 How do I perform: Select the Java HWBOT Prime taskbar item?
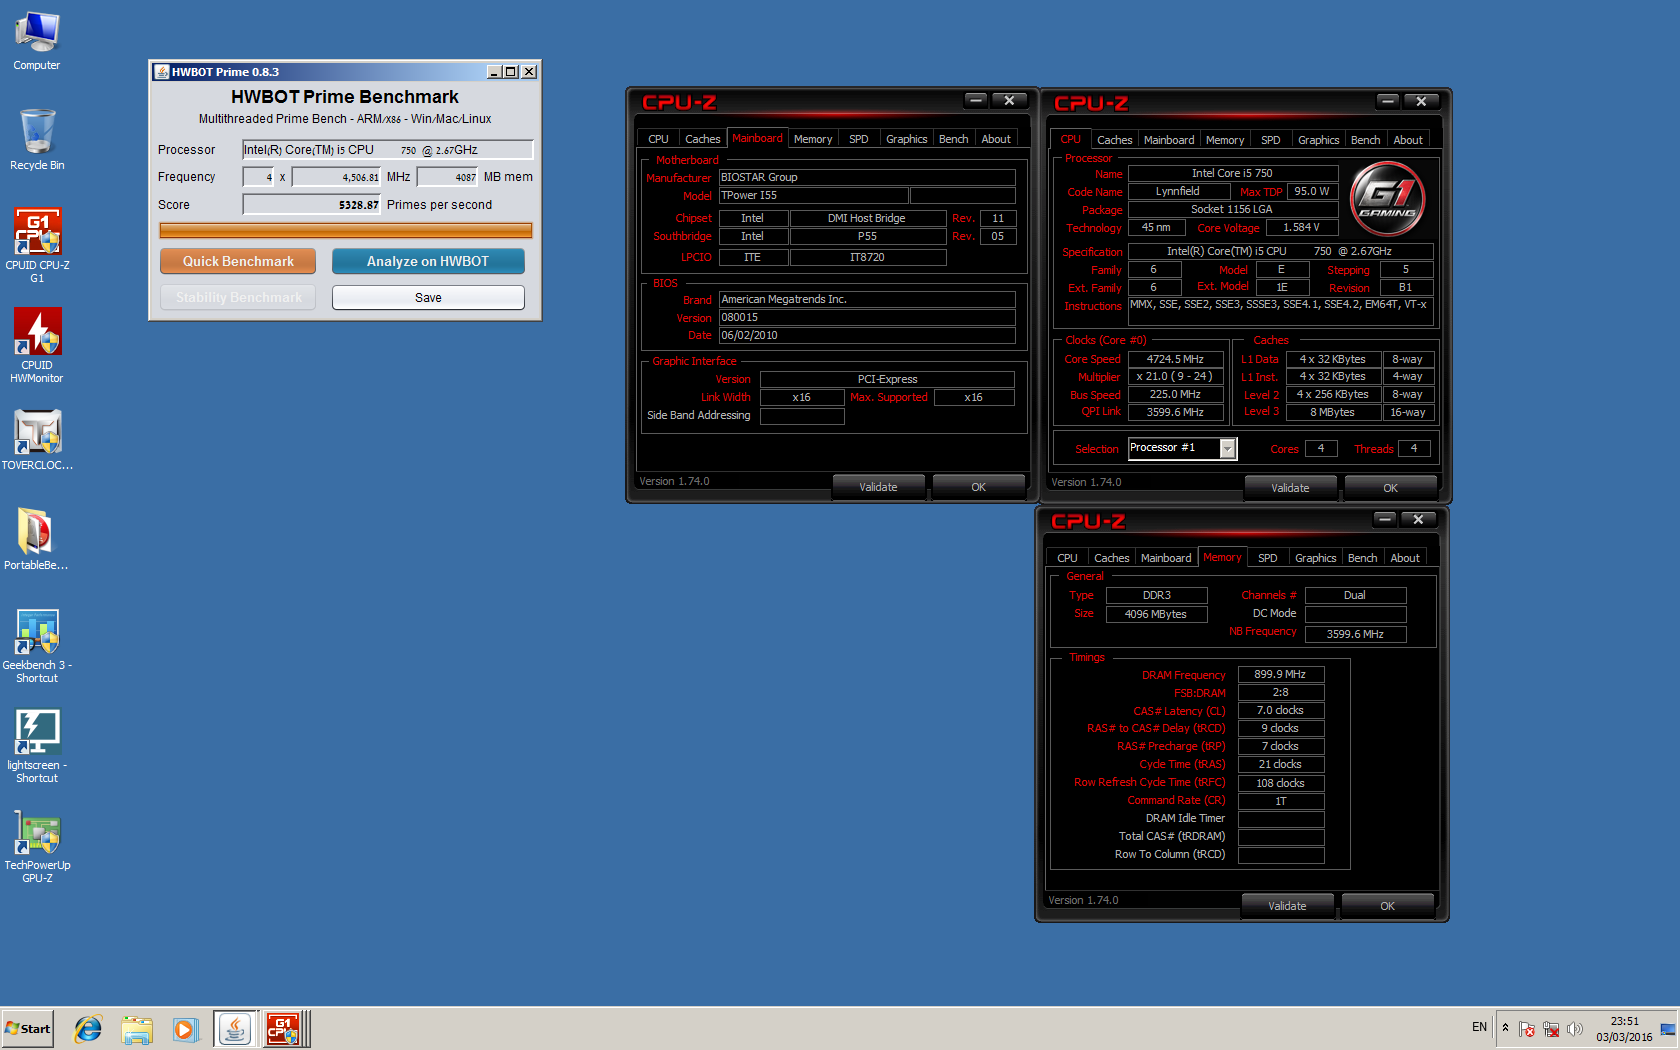click(235, 1029)
